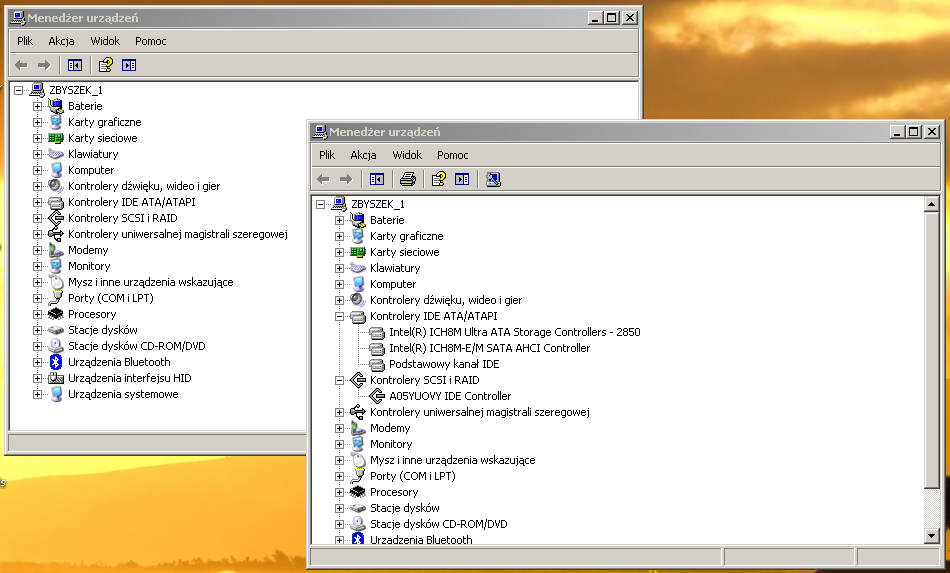Toggle console tree icon in front window toolbar

(x=377, y=179)
